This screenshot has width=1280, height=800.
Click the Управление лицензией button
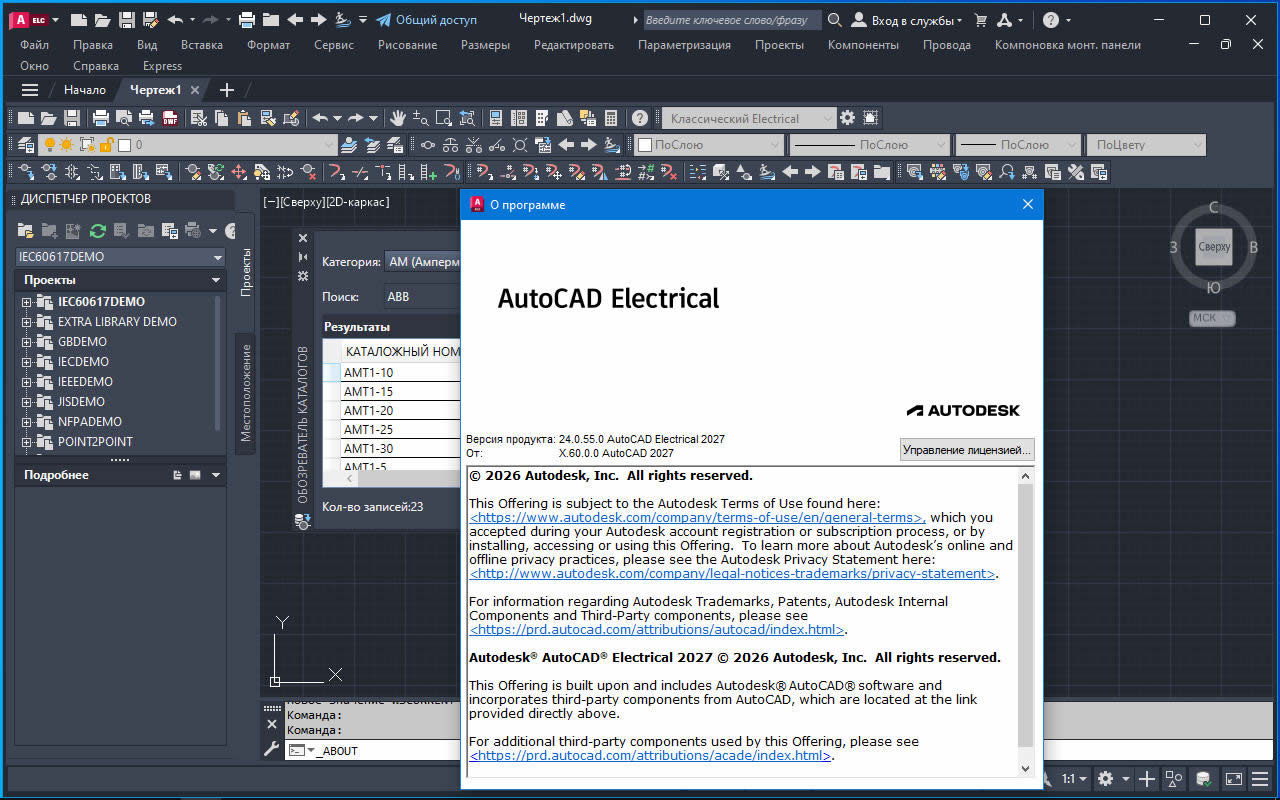coord(966,450)
